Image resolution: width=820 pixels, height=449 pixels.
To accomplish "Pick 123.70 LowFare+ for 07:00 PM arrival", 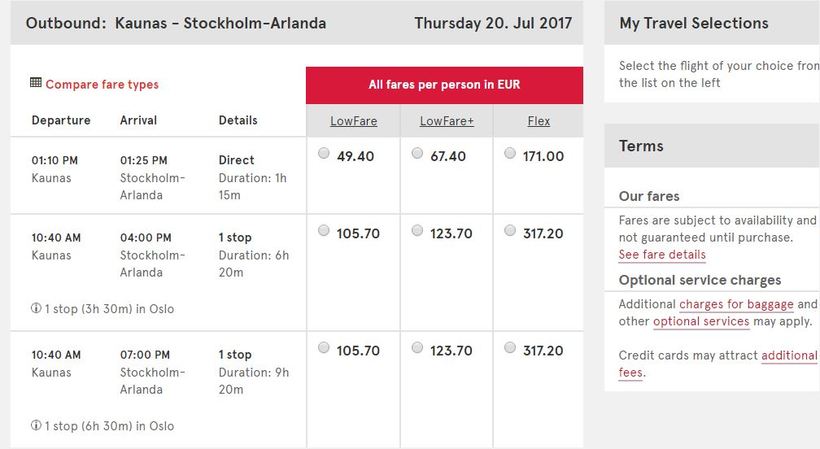I will pyautogui.click(x=417, y=348).
